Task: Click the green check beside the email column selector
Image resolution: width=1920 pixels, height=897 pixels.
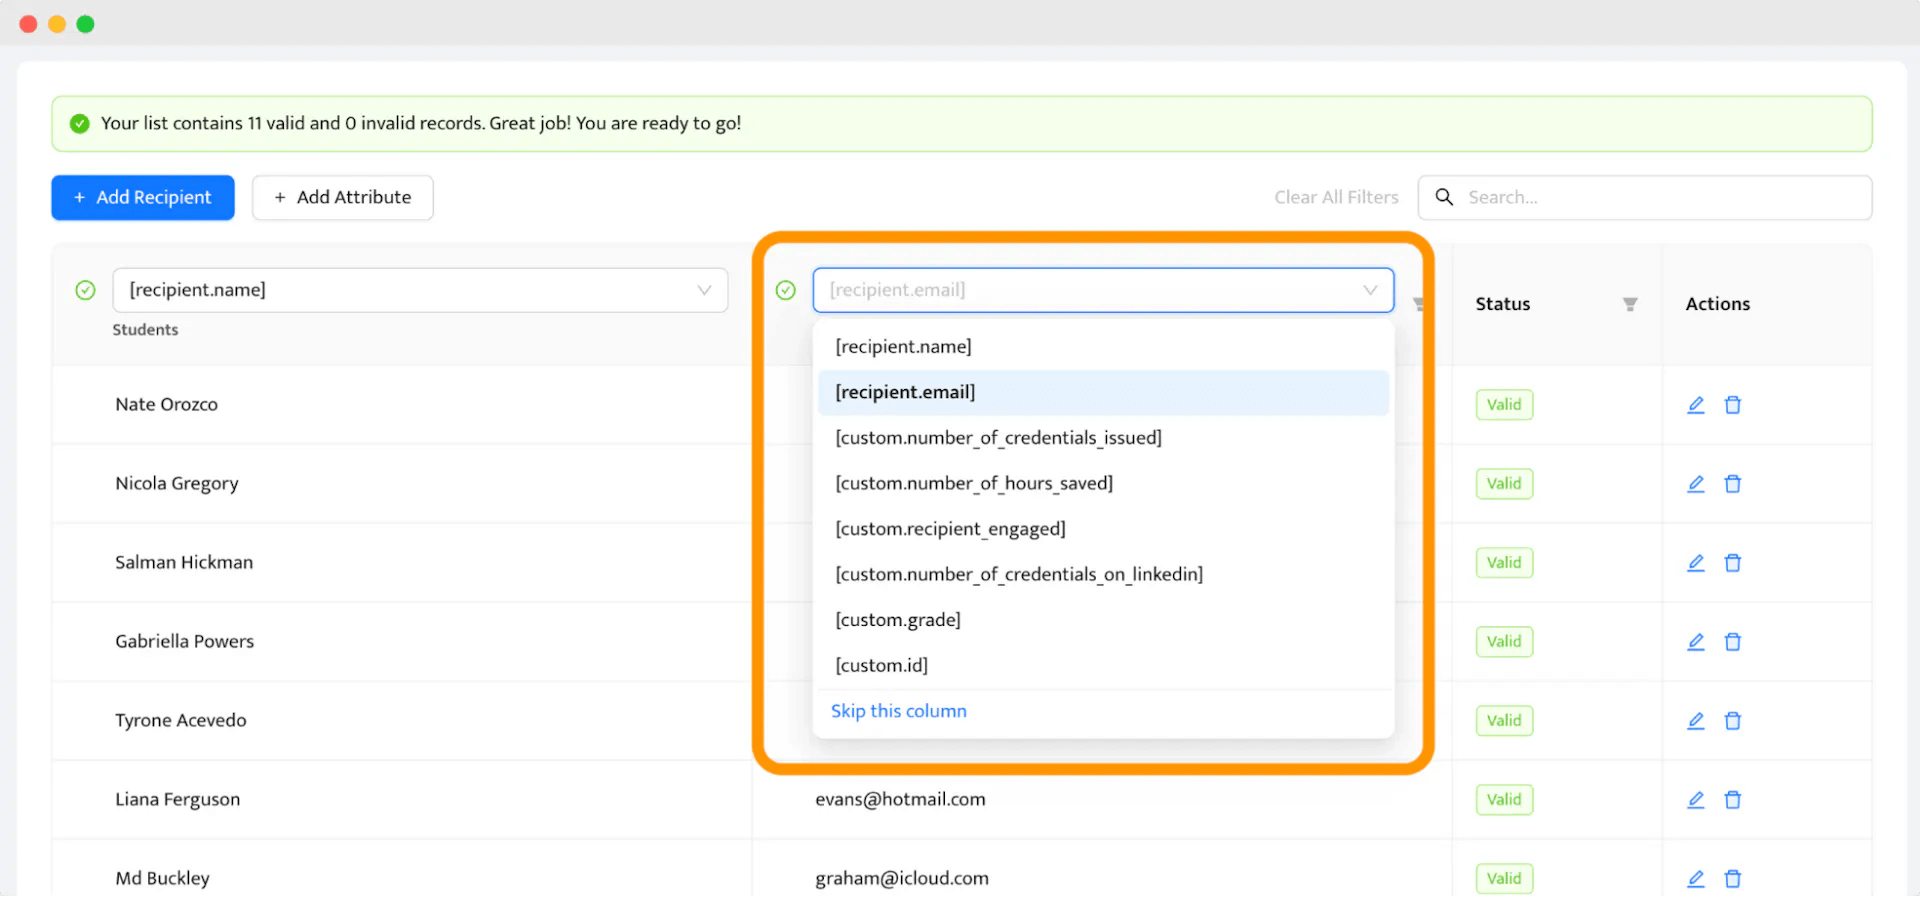Action: (786, 290)
